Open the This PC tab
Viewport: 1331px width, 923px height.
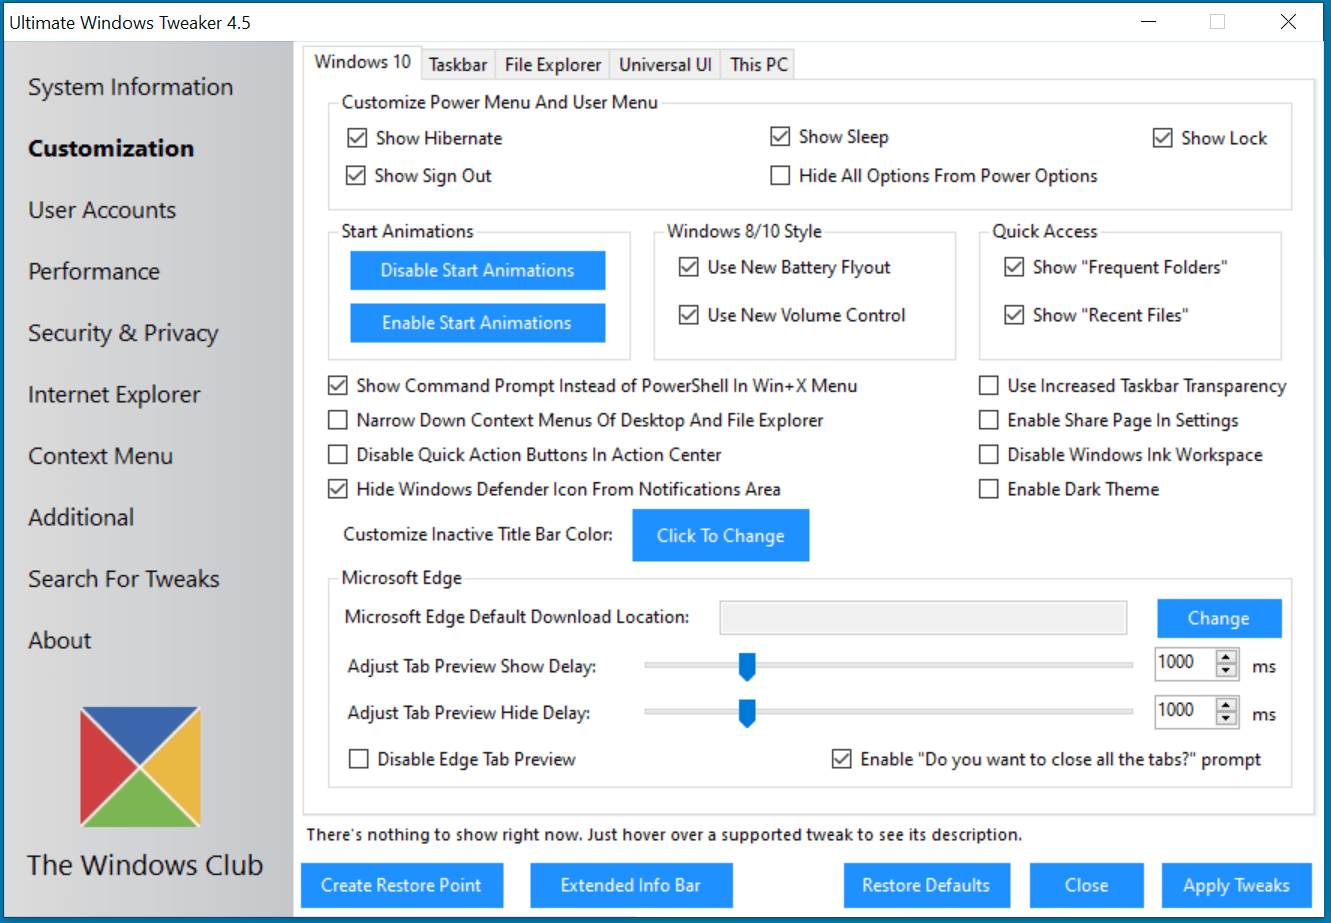759,65
